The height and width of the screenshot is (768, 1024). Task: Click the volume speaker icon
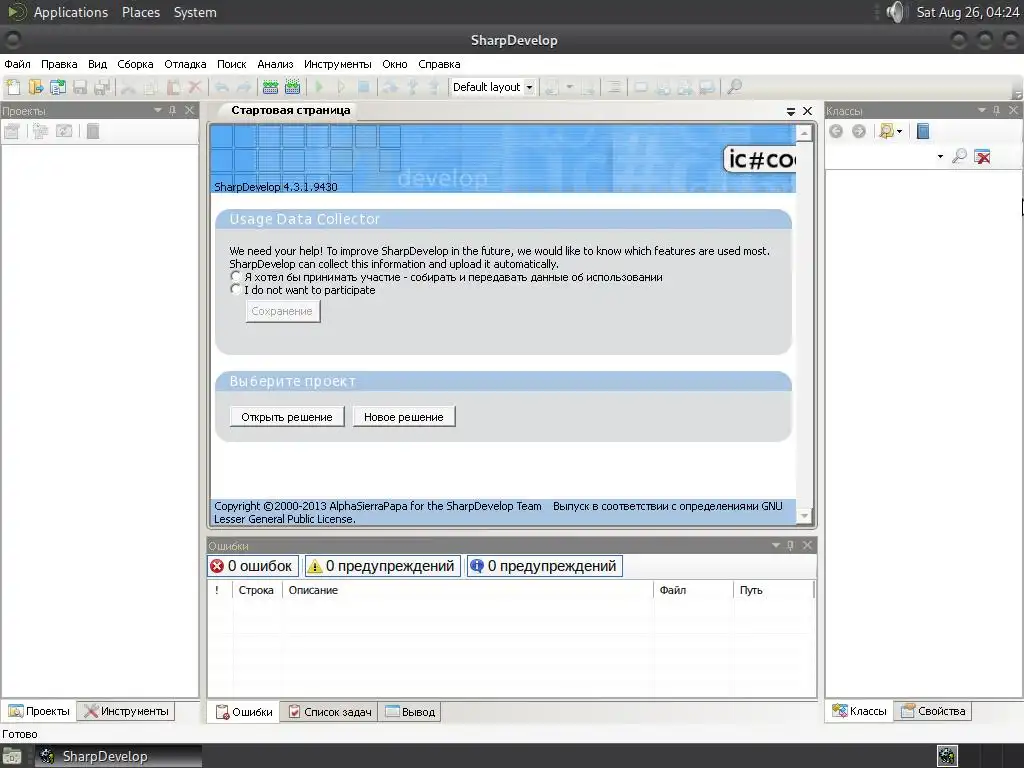897,12
